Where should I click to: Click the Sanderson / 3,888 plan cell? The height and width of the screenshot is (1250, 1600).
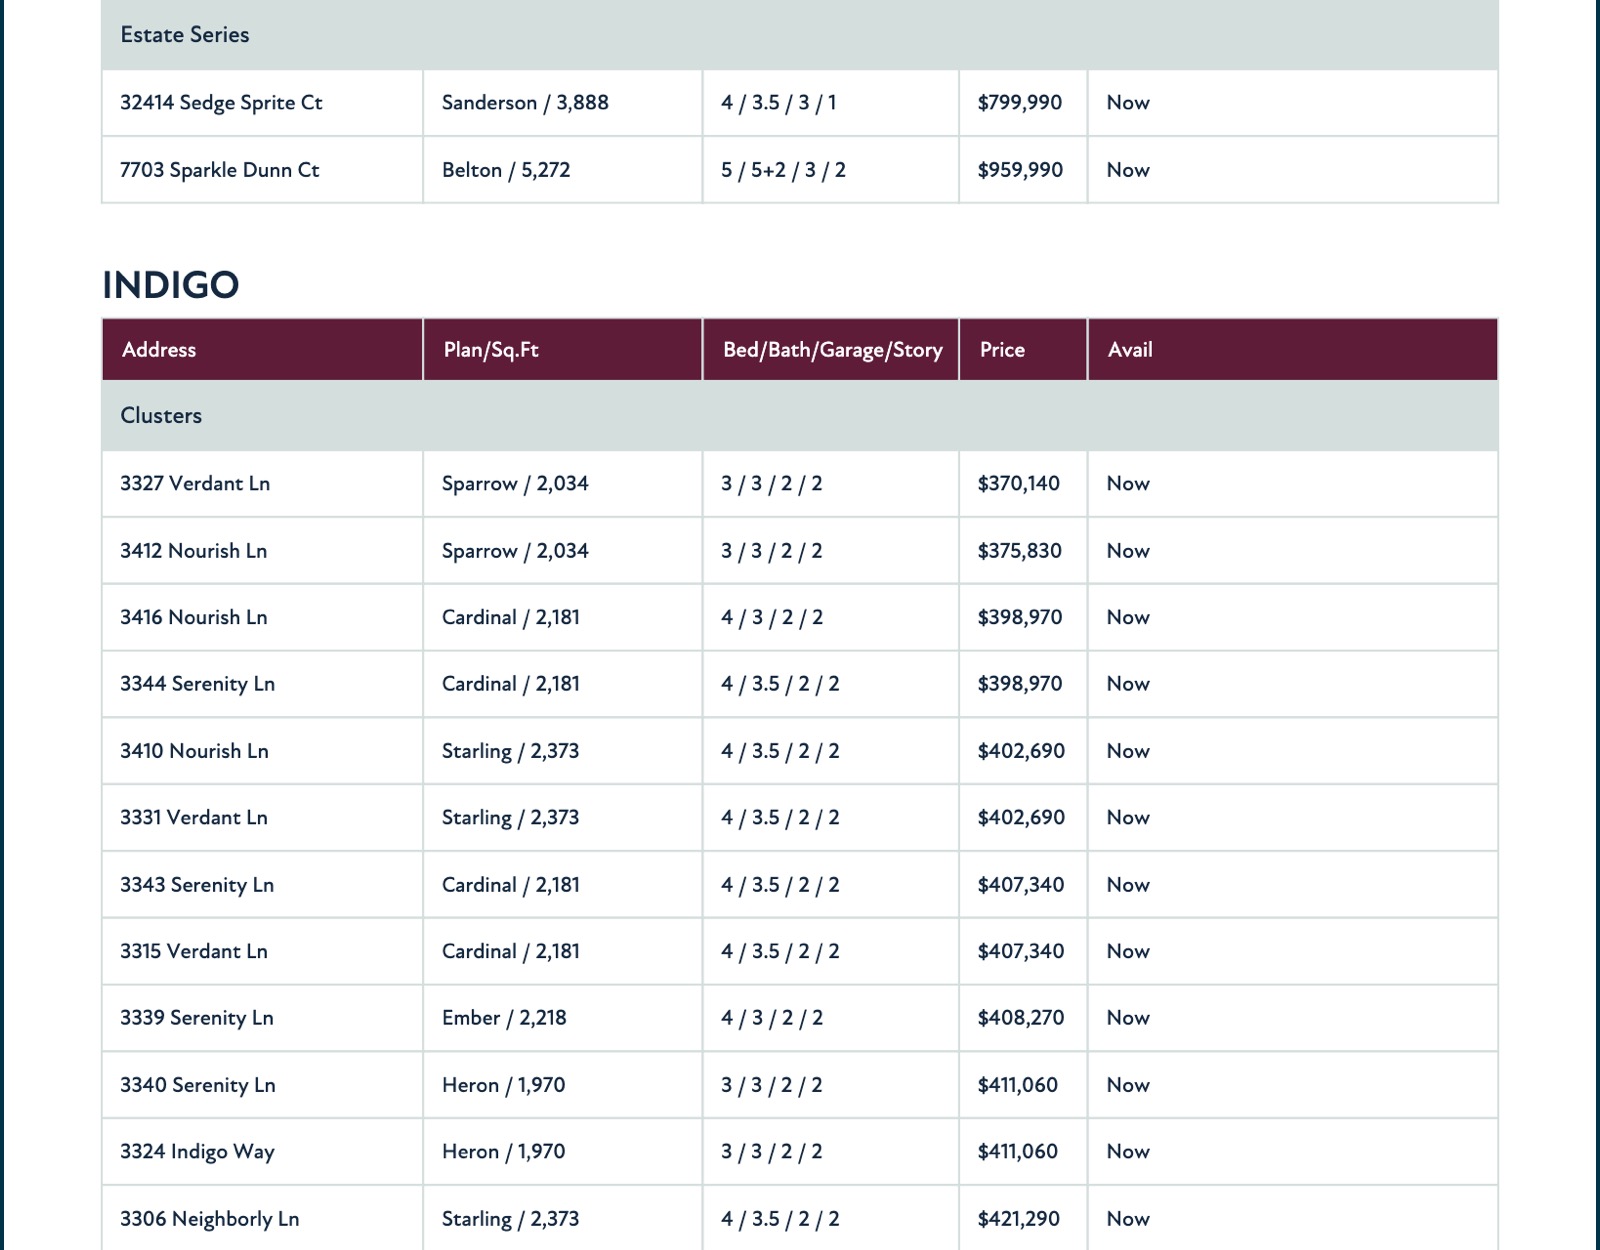(x=525, y=103)
